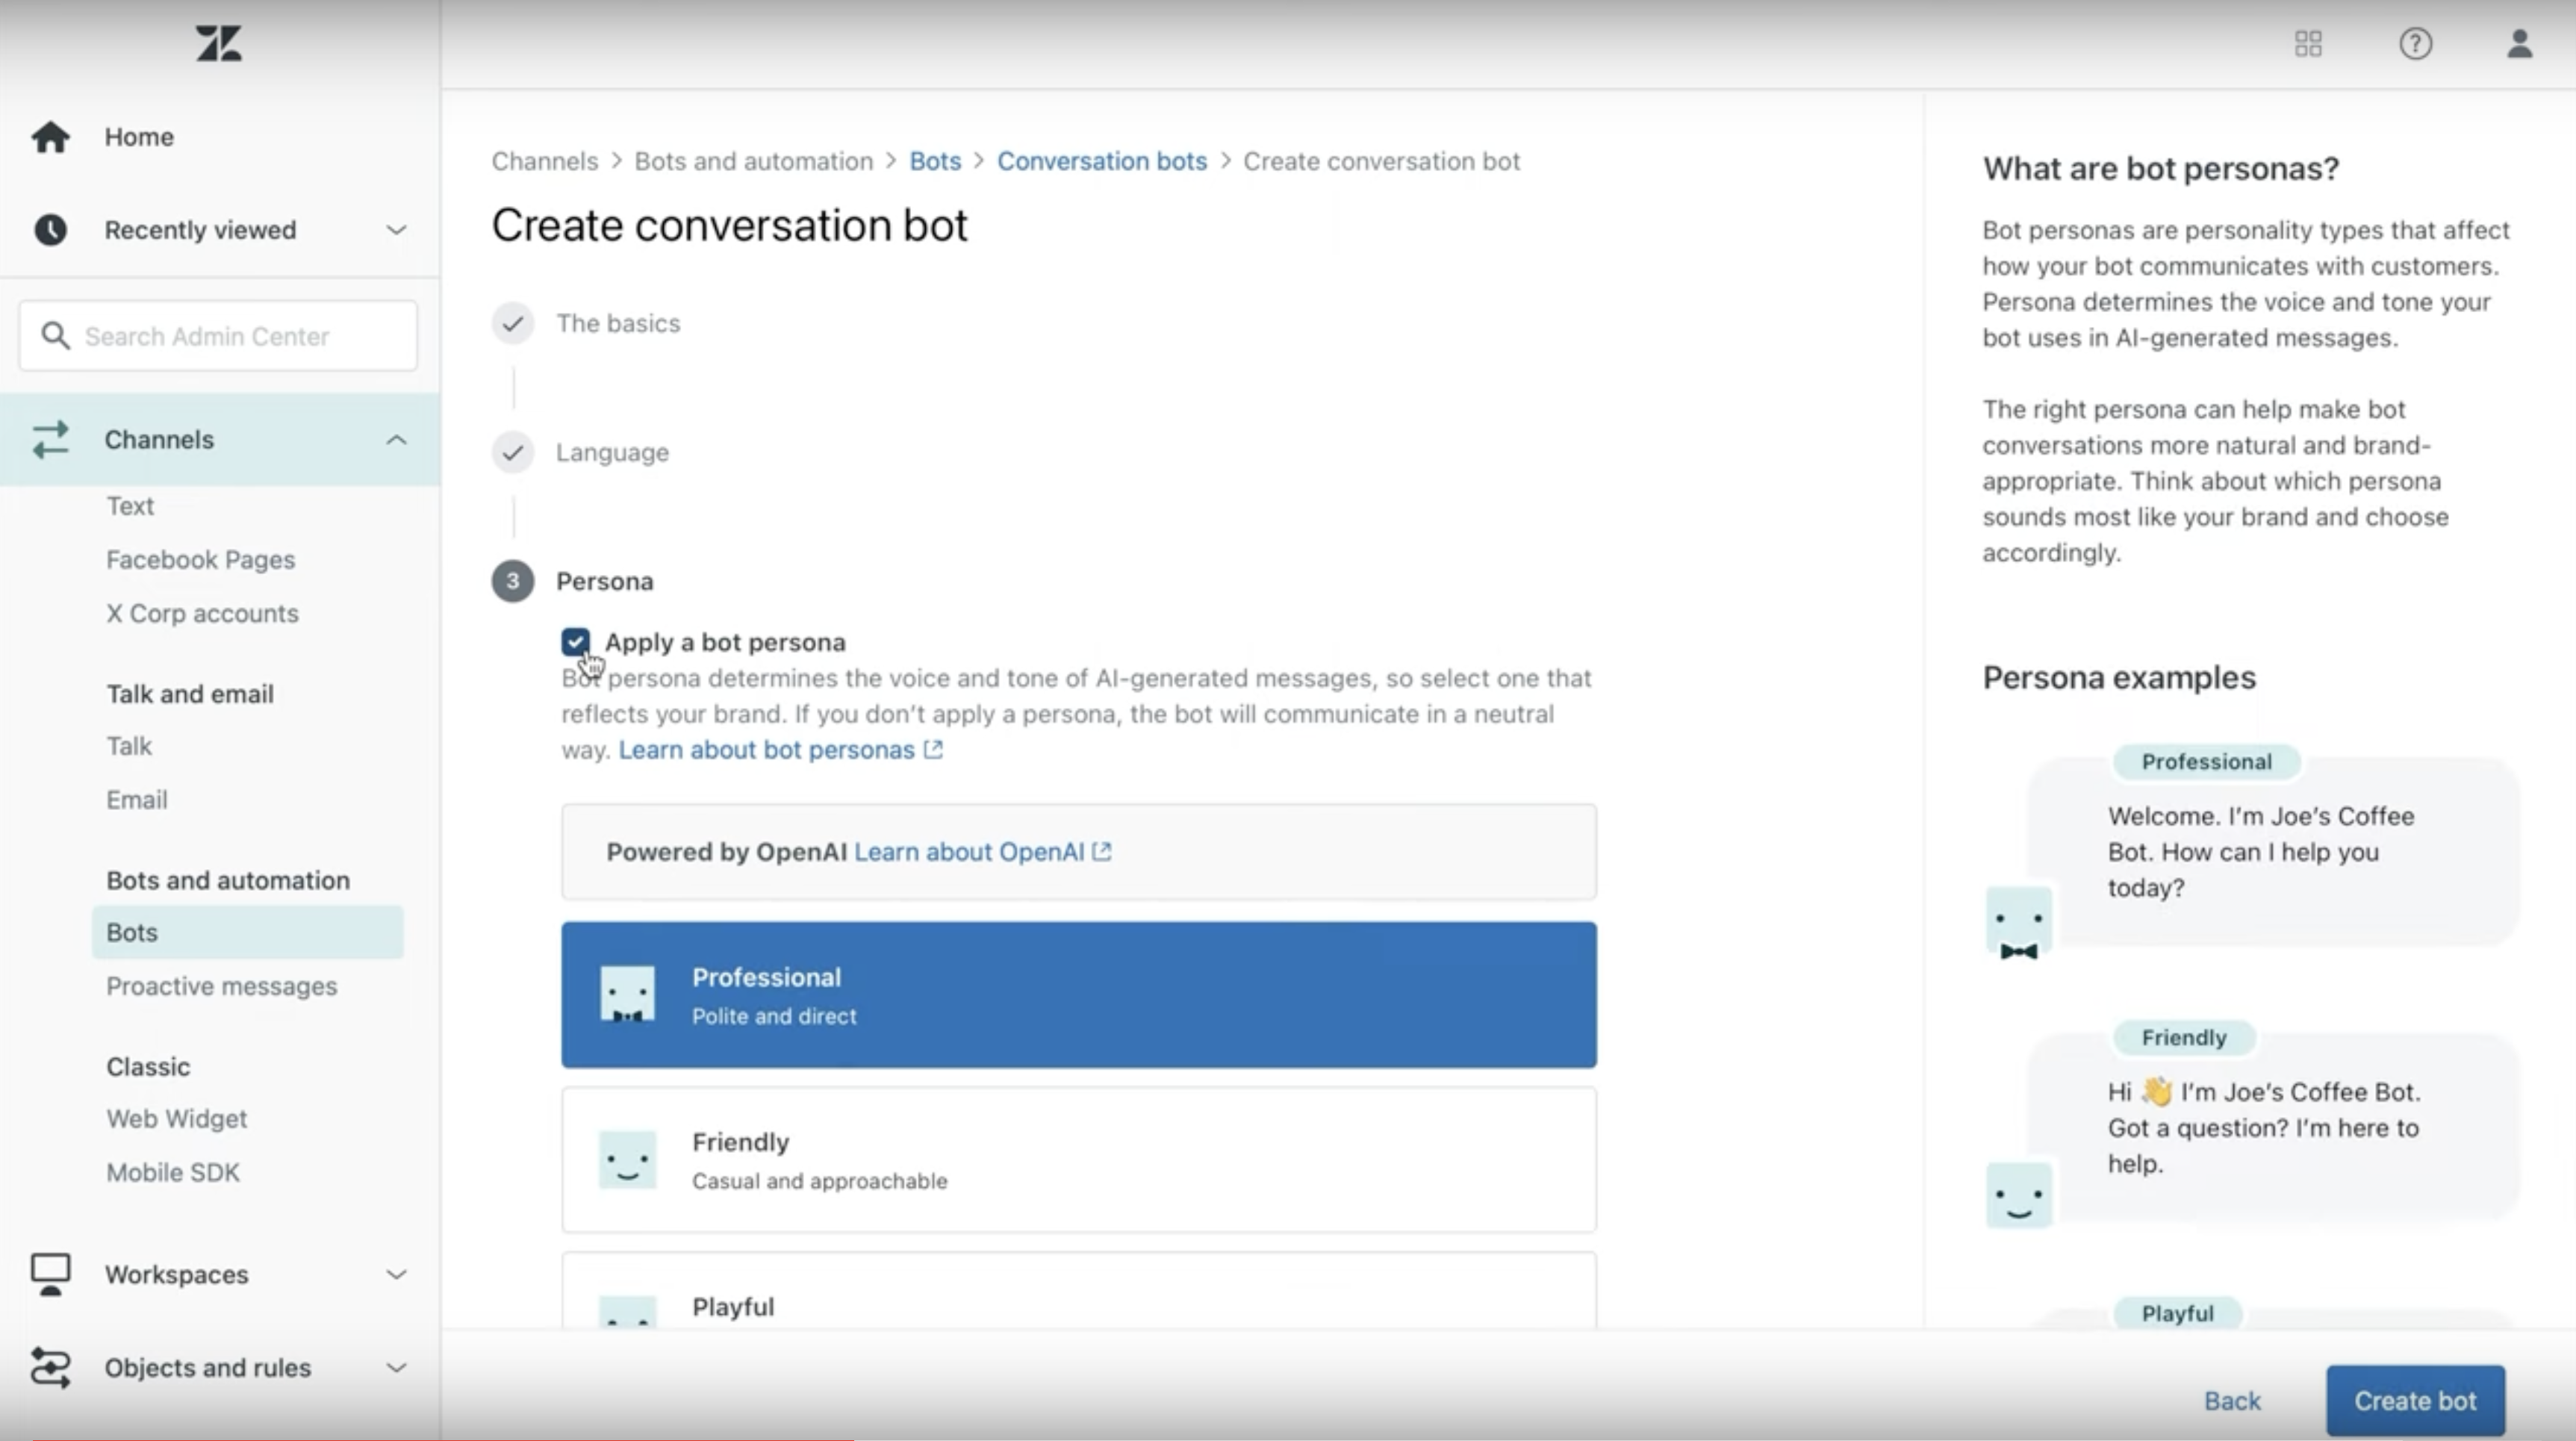Viewport: 2576px width, 1441px height.
Task: Go to Facebook Pages in sidebar
Action: click(x=200, y=560)
